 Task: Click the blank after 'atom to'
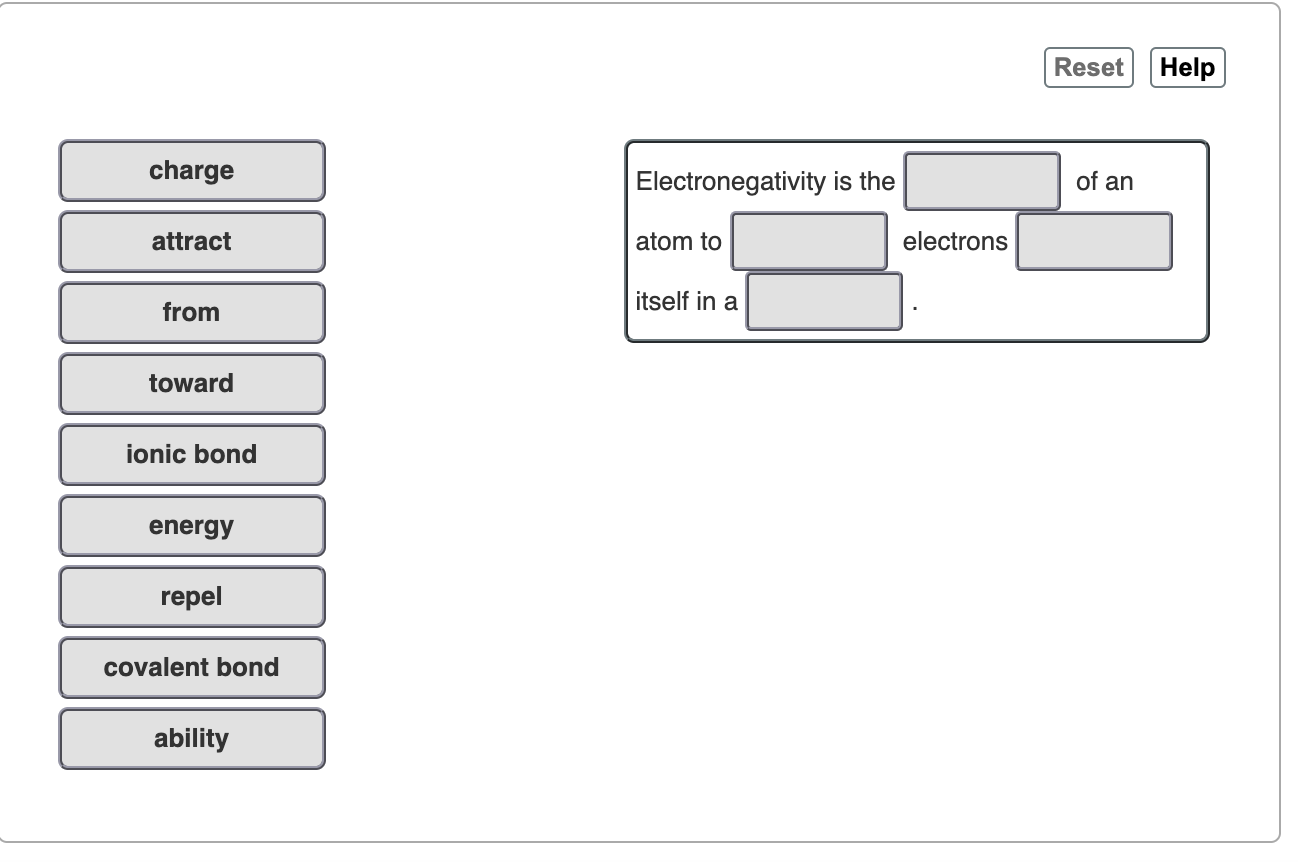tap(808, 241)
